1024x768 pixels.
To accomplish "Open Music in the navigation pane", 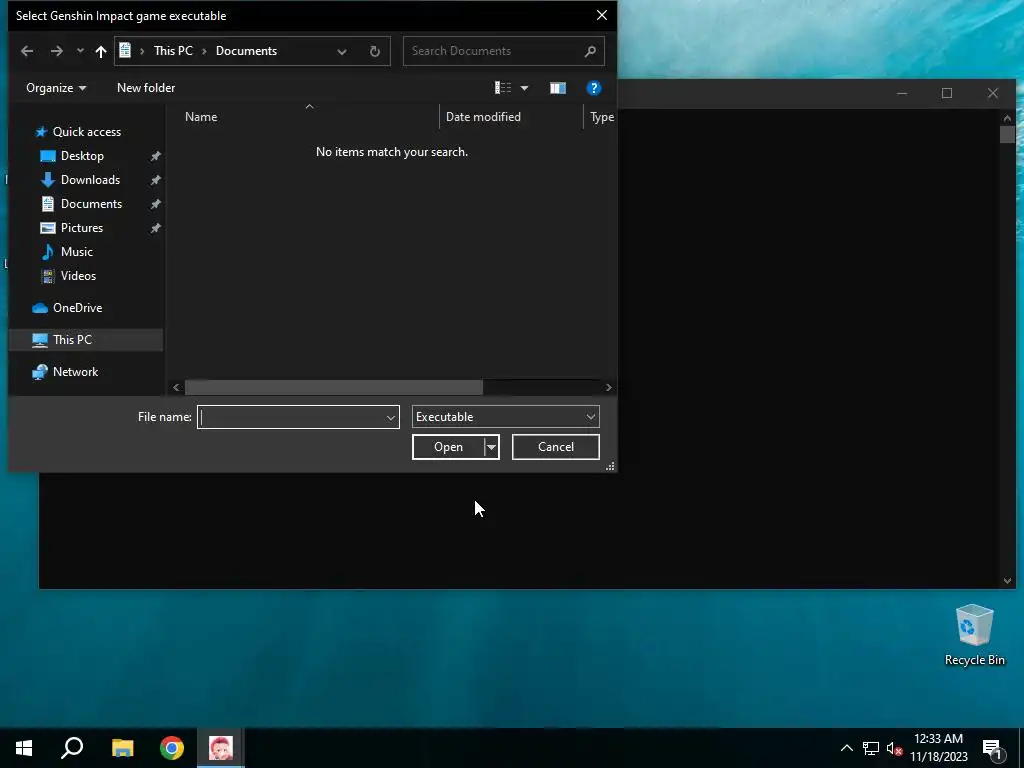I will click(76, 251).
